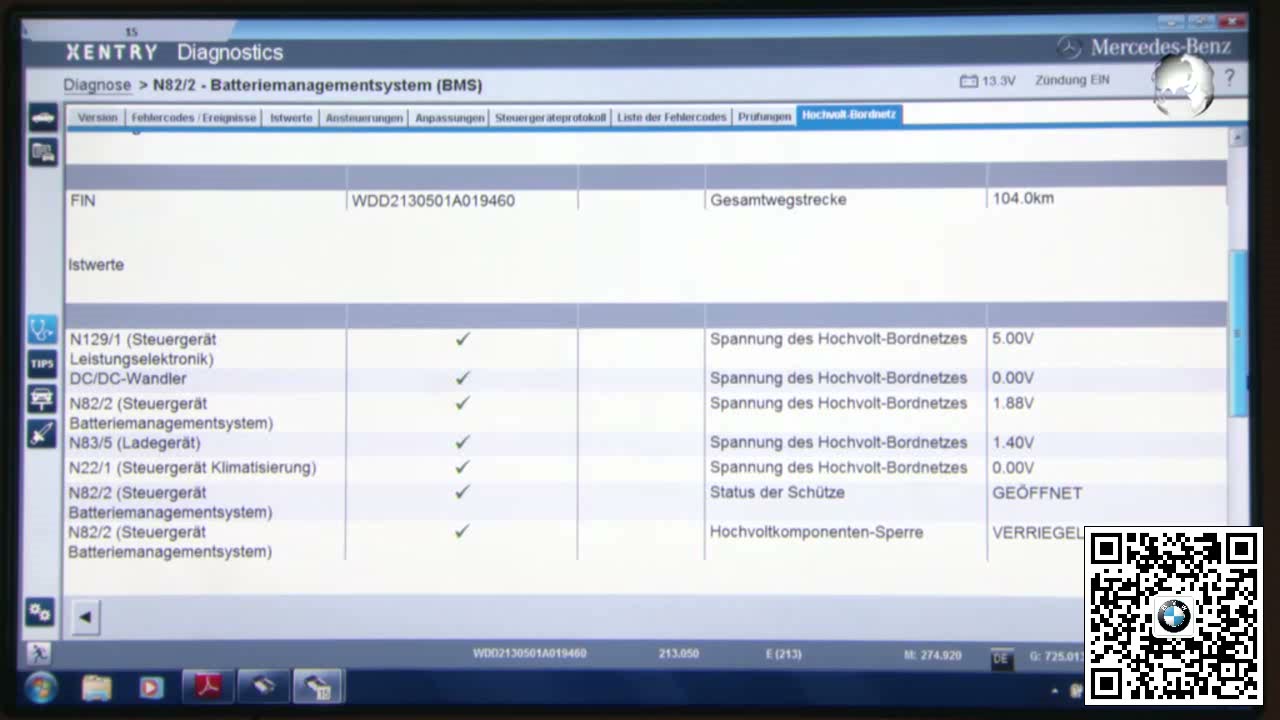Viewport: 1280px width, 720px height.
Task: Select the M: 274.920 status bar entry
Action: (x=932, y=656)
